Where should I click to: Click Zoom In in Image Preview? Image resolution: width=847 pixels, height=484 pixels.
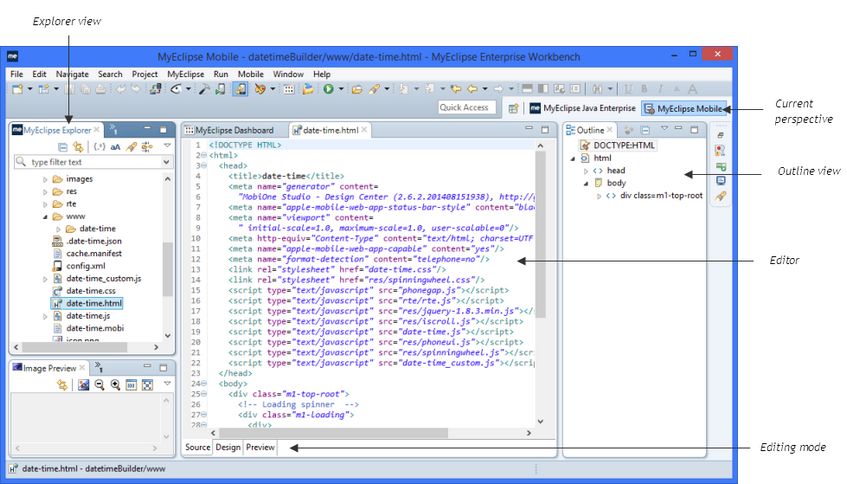coord(115,385)
